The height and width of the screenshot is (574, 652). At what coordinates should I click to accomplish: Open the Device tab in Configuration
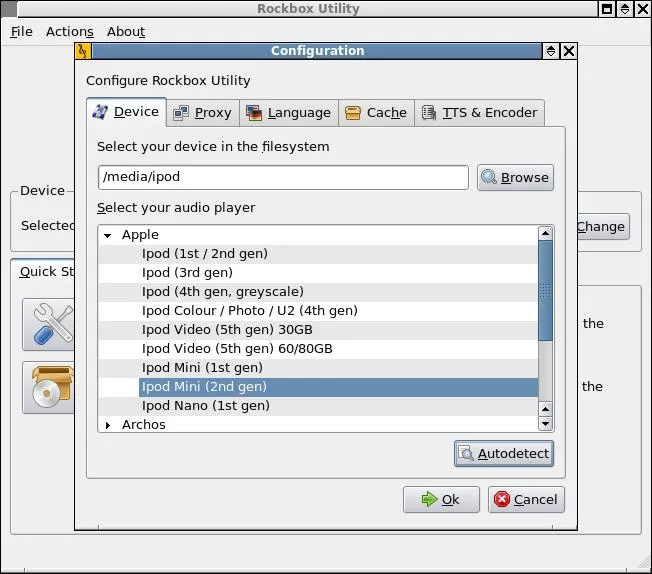(x=127, y=112)
